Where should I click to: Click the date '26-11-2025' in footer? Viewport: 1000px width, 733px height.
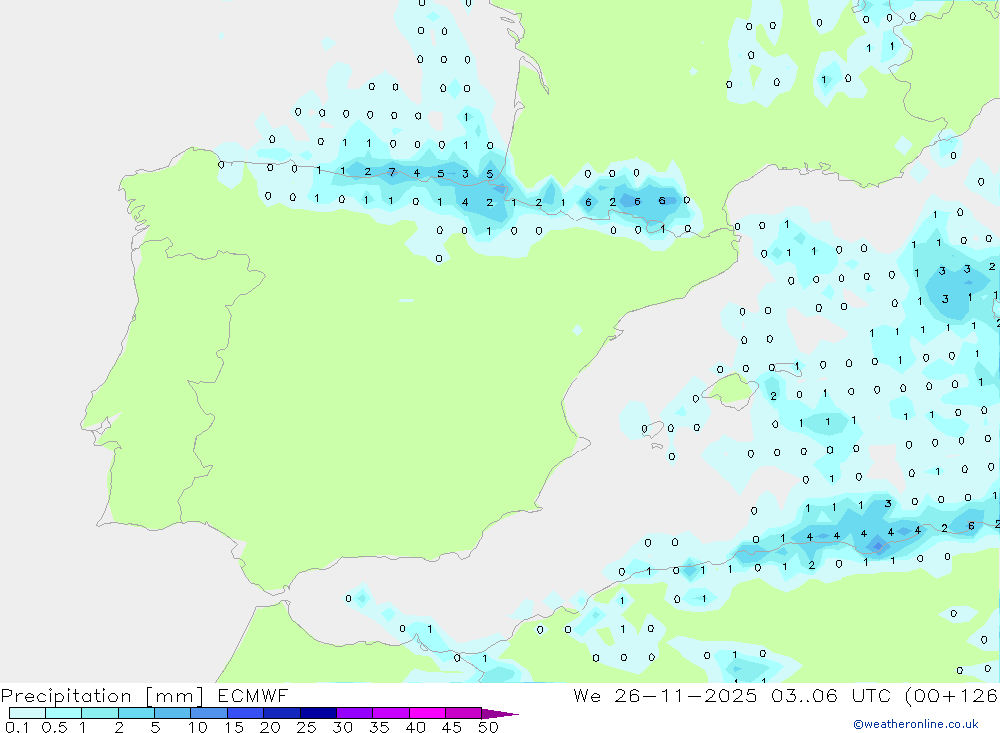(x=686, y=696)
